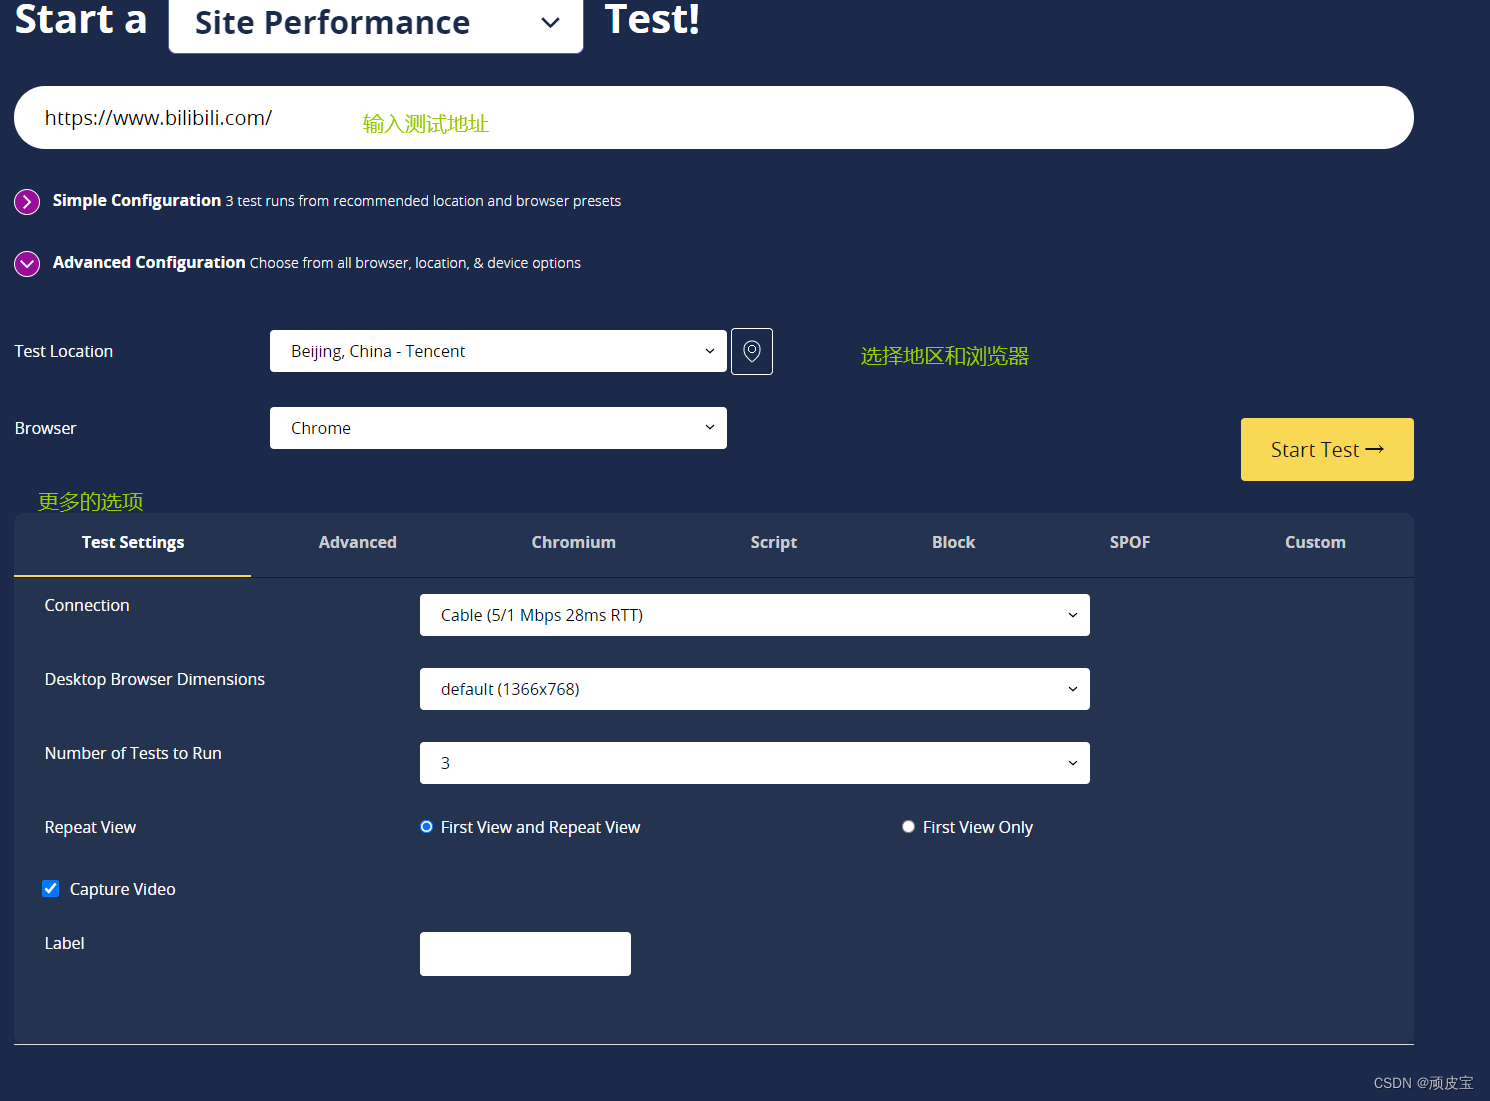Click the URL input field with bilibili address
1490x1101 pixels.
tap(714, 118)
